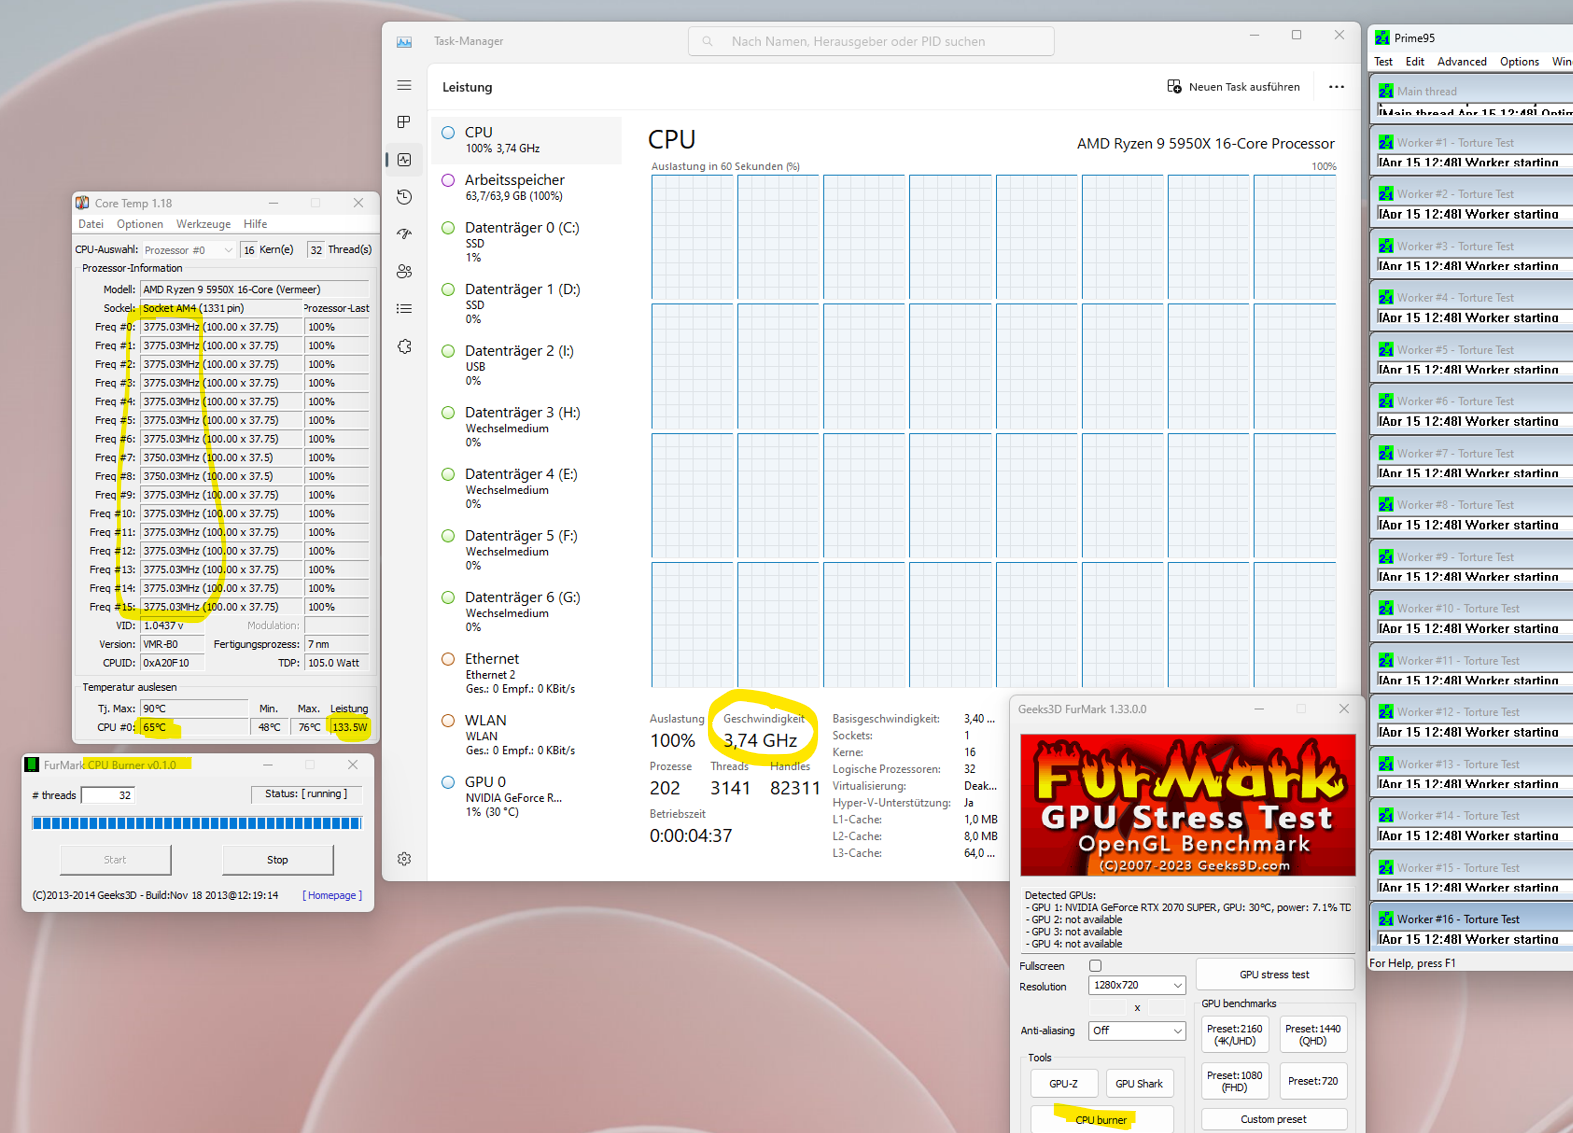Run Preset:2160 (4K/UHD) benchmark
This screenshot has height=1133, width=1573.
point(1234,1035)
